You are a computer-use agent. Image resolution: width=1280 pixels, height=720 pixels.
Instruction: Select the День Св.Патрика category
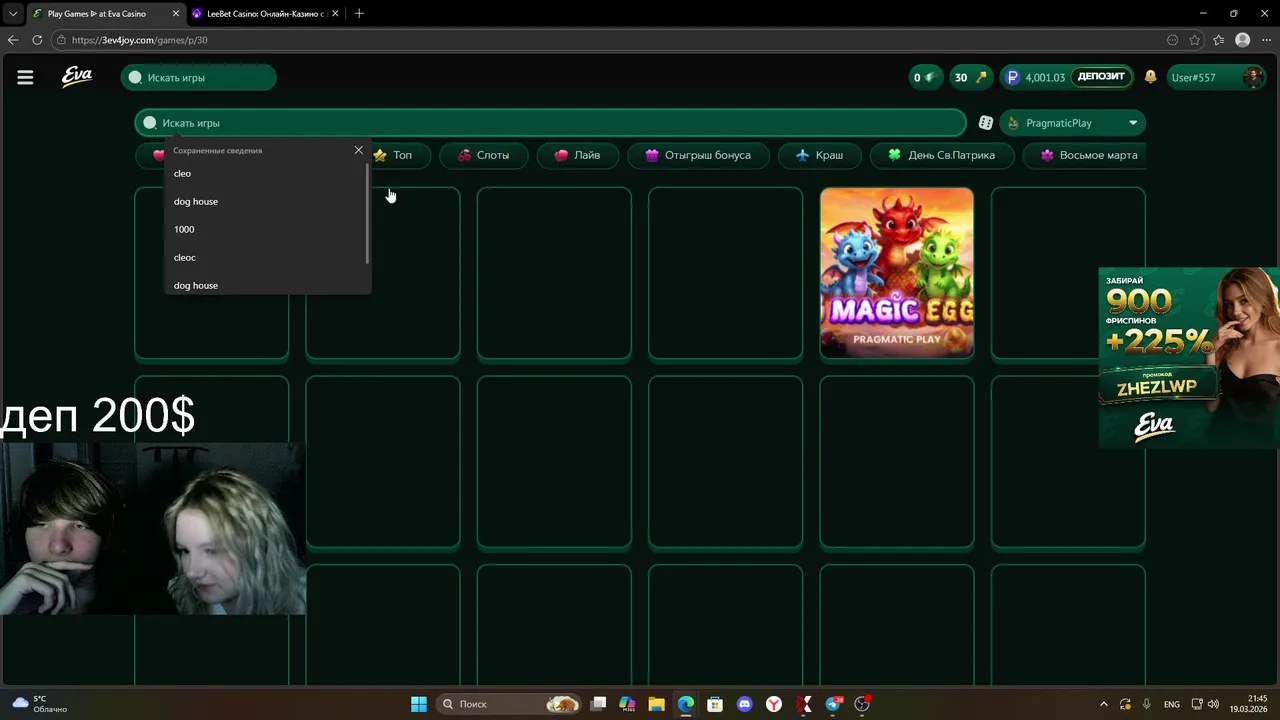click(x=941, y=155)
